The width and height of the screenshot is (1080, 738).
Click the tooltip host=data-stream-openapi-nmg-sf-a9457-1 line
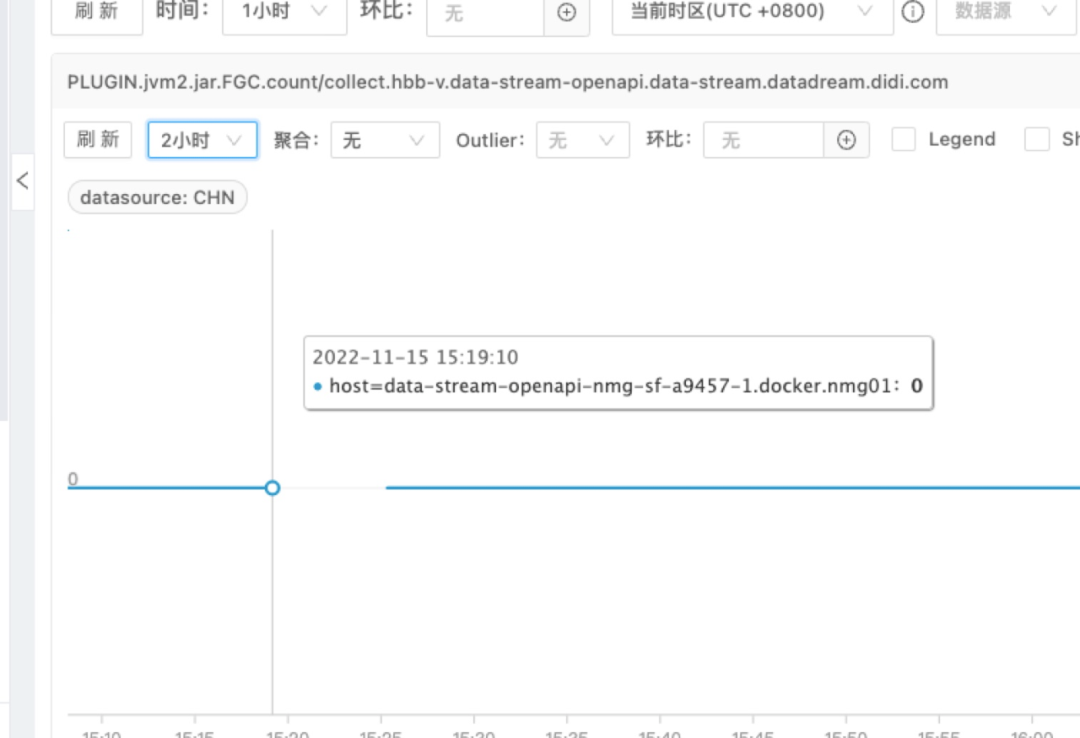click(618, 386)
